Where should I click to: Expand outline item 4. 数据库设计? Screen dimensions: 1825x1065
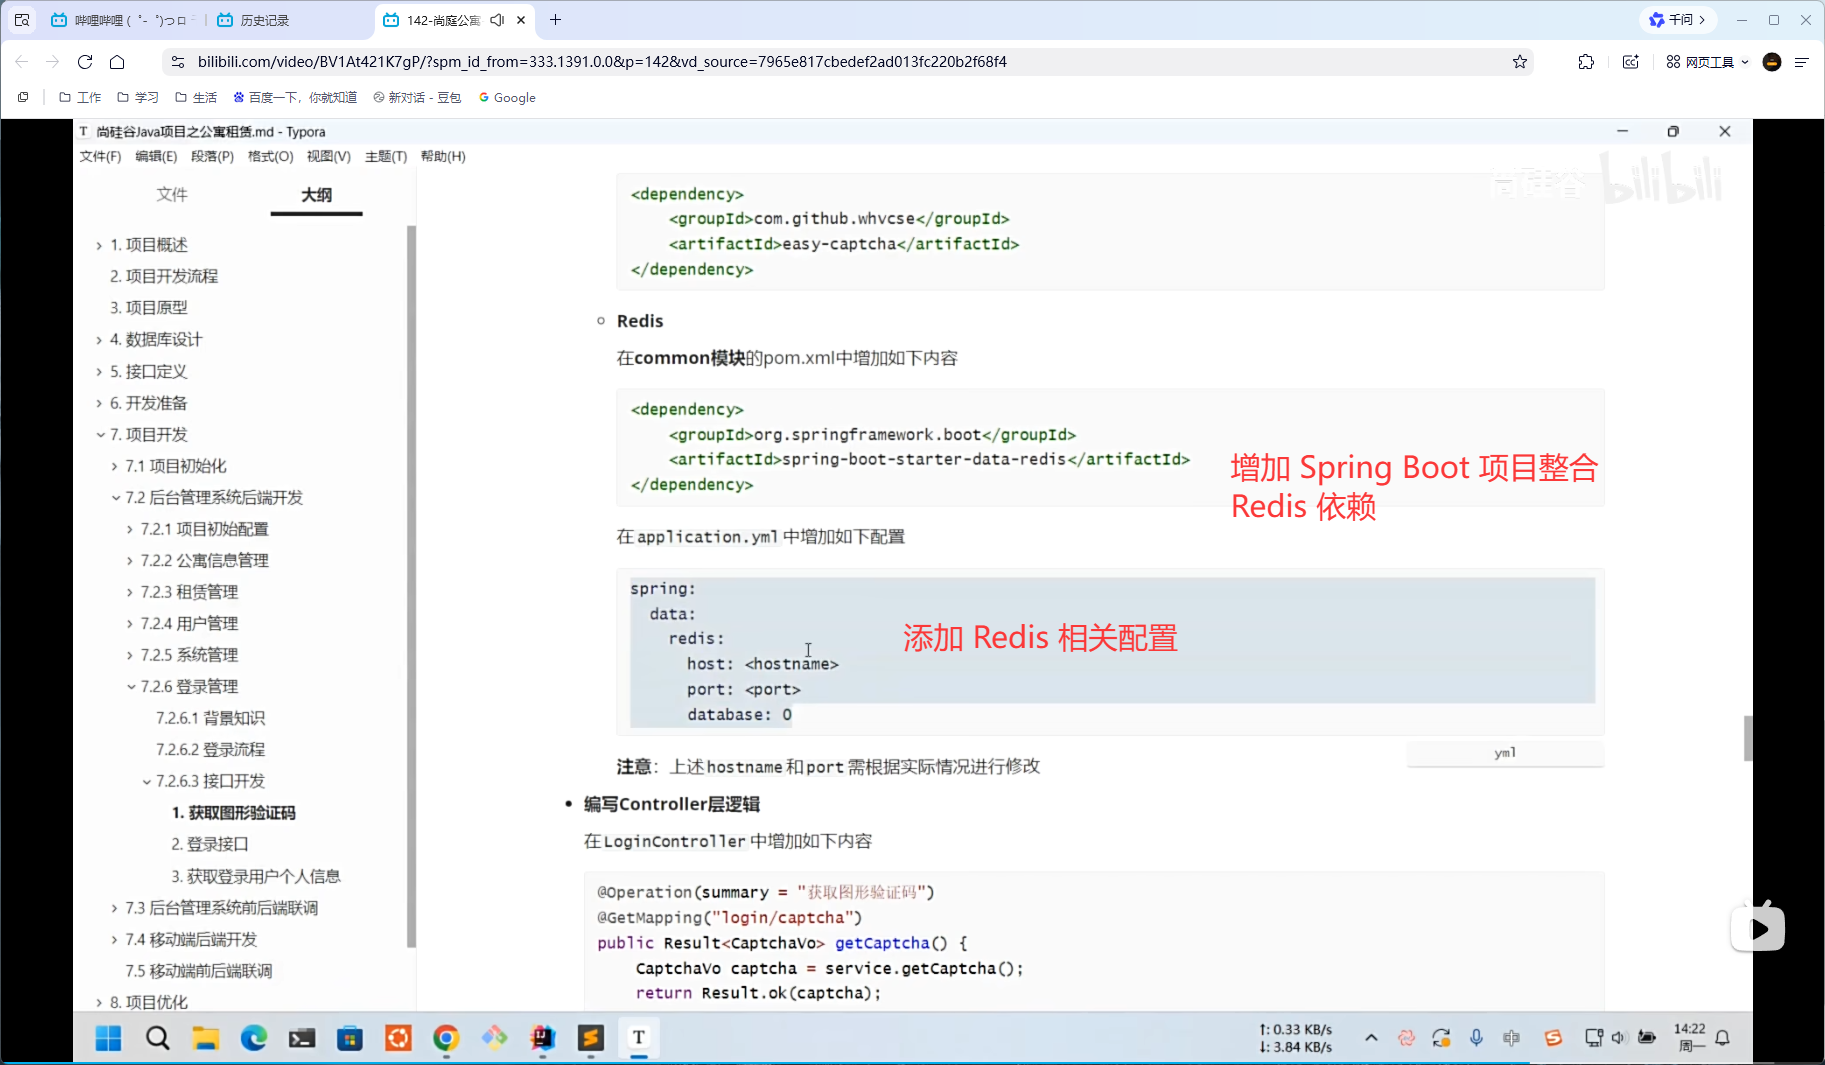pyautogui.click(x=99, y=340)
